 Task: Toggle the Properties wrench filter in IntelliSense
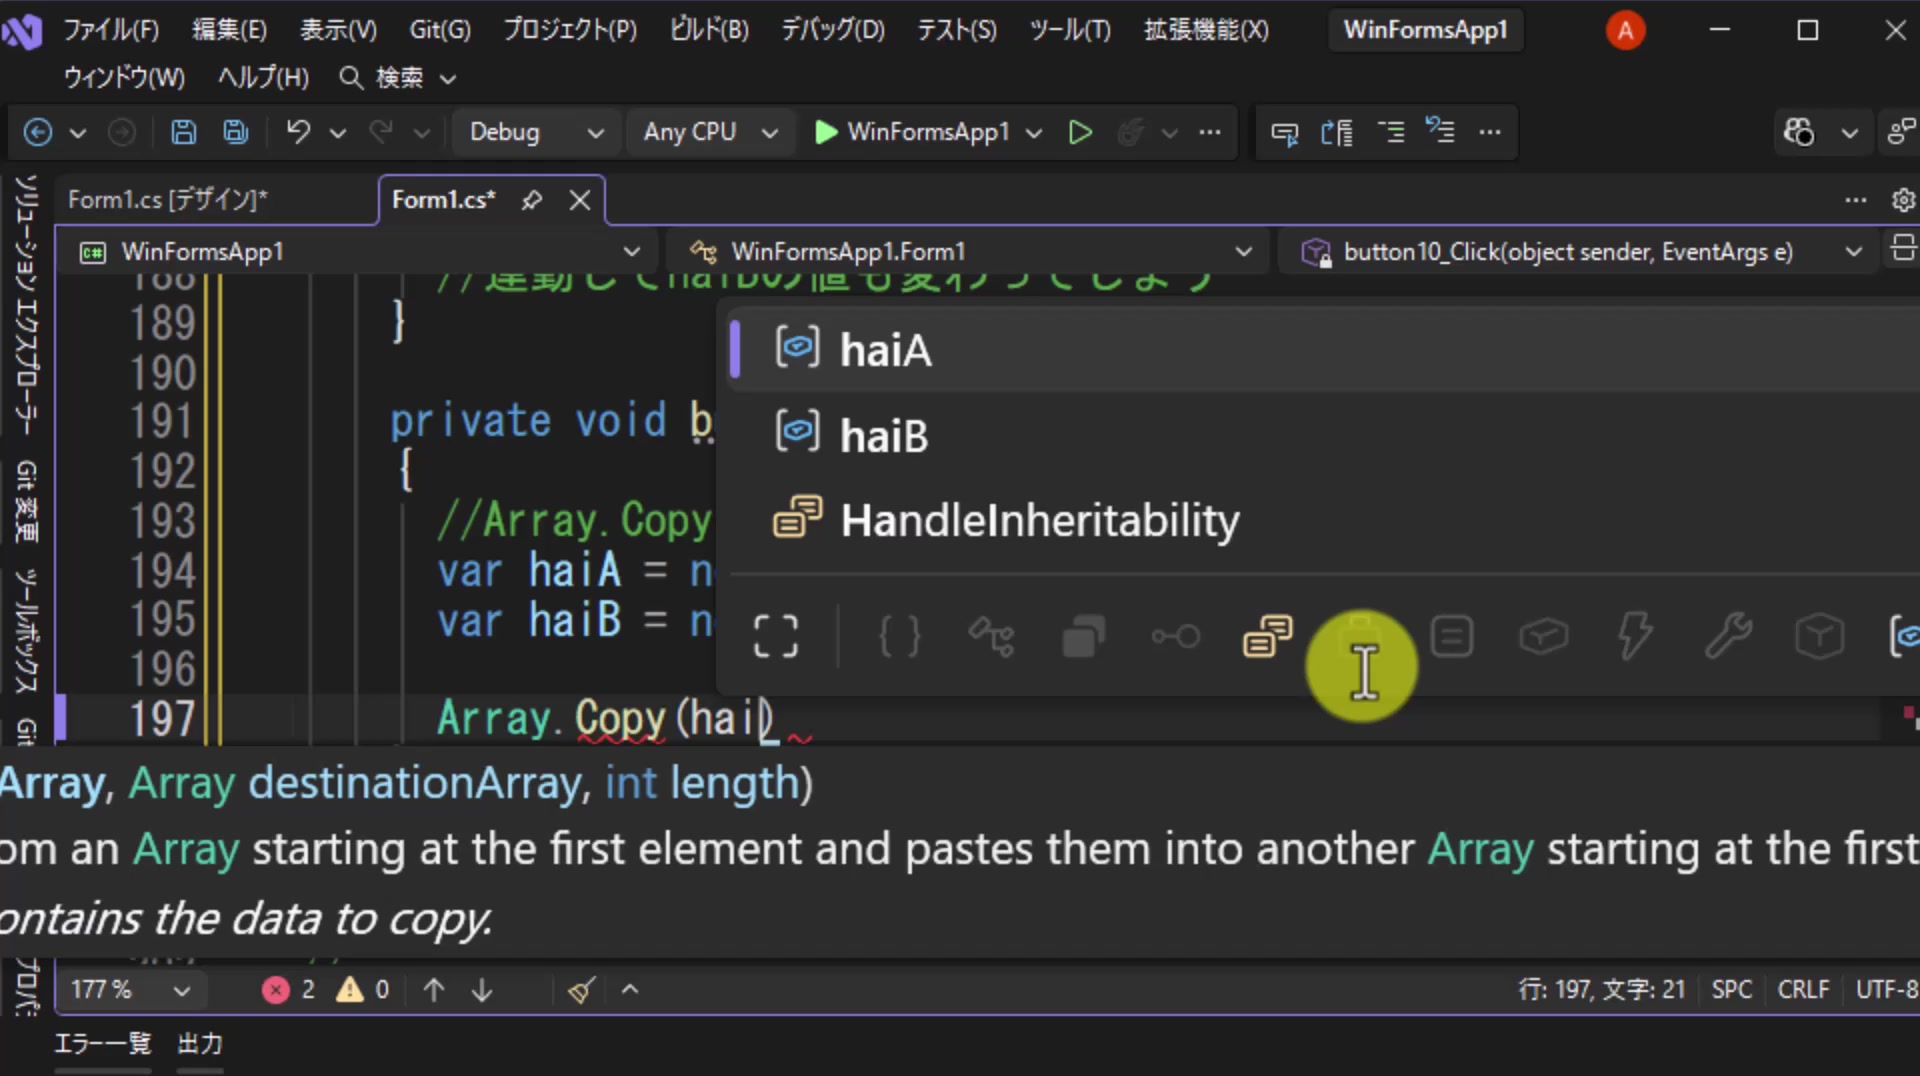[1728, 636]
